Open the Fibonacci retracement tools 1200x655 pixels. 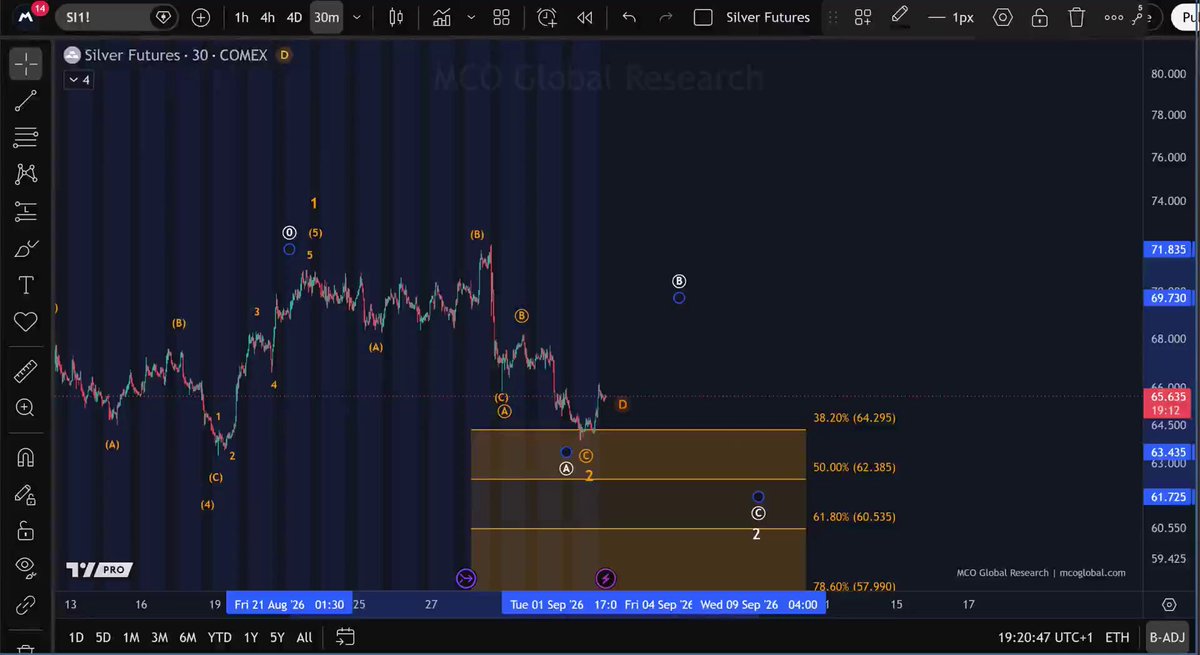26,137
